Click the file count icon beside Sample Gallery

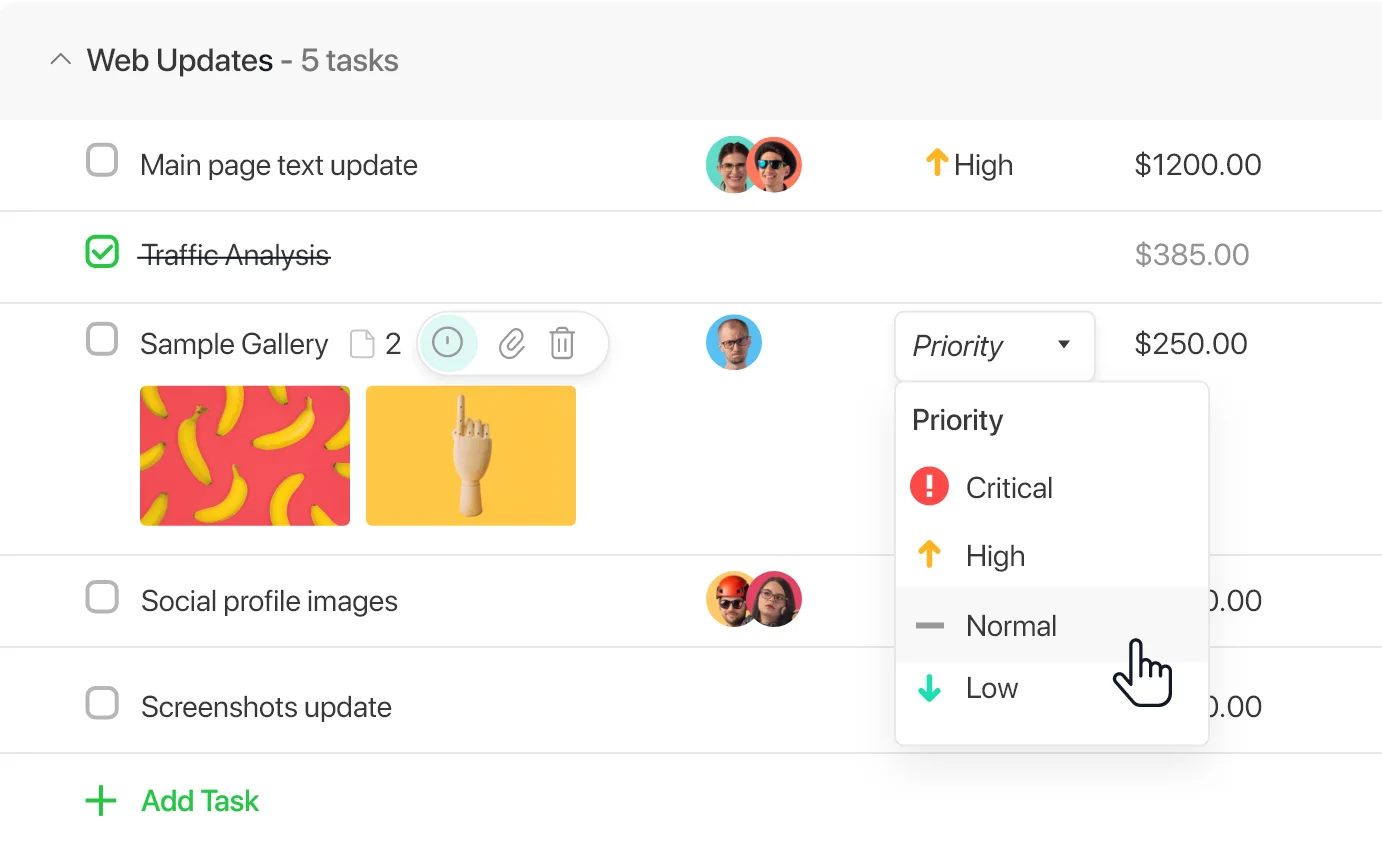(362, 345)
